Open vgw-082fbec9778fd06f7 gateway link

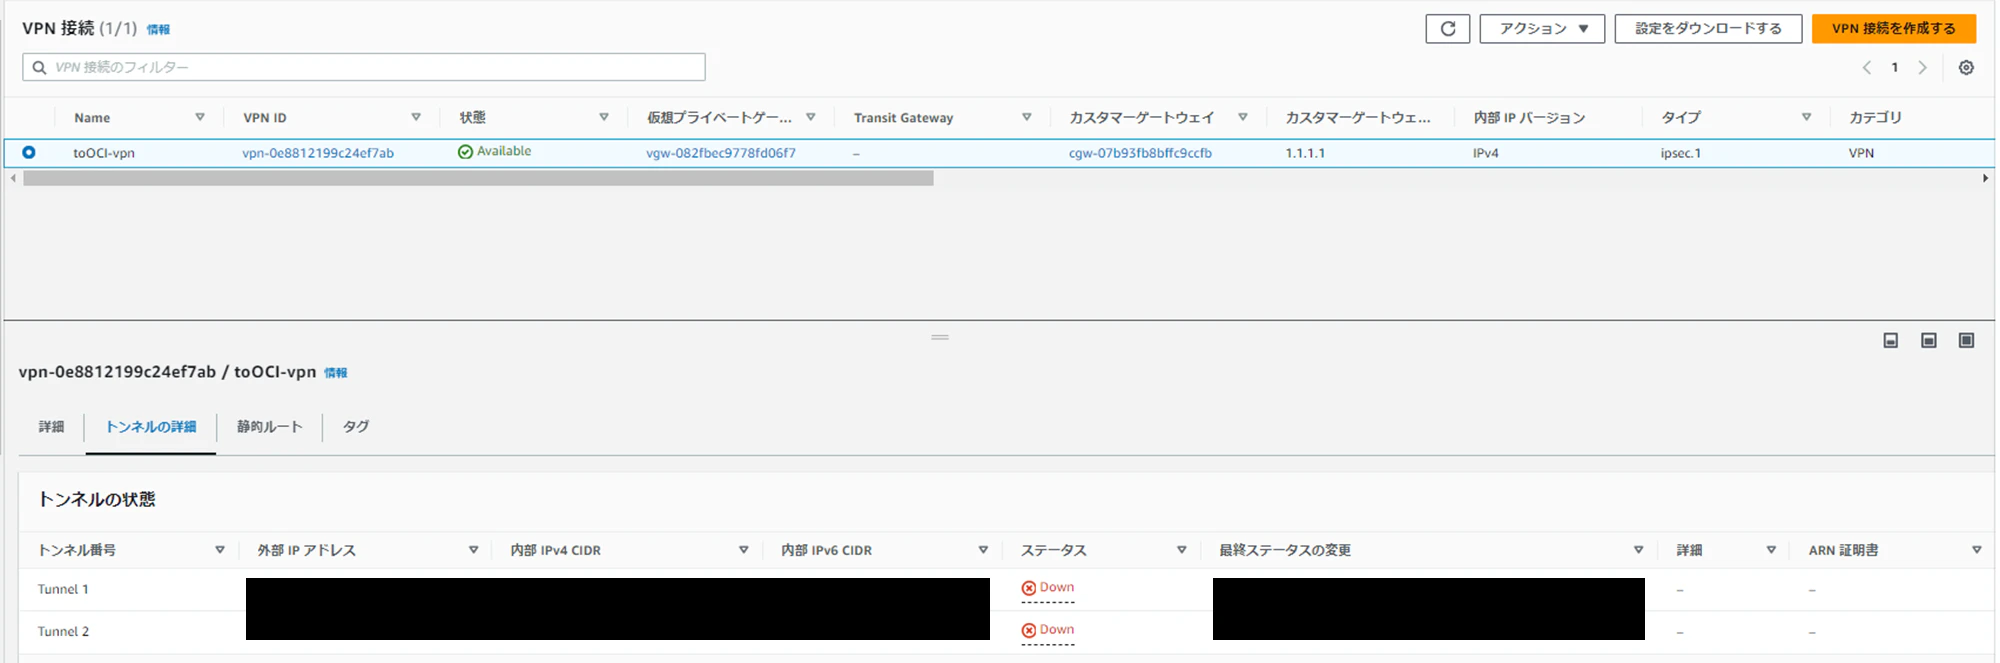pos(721,153)
